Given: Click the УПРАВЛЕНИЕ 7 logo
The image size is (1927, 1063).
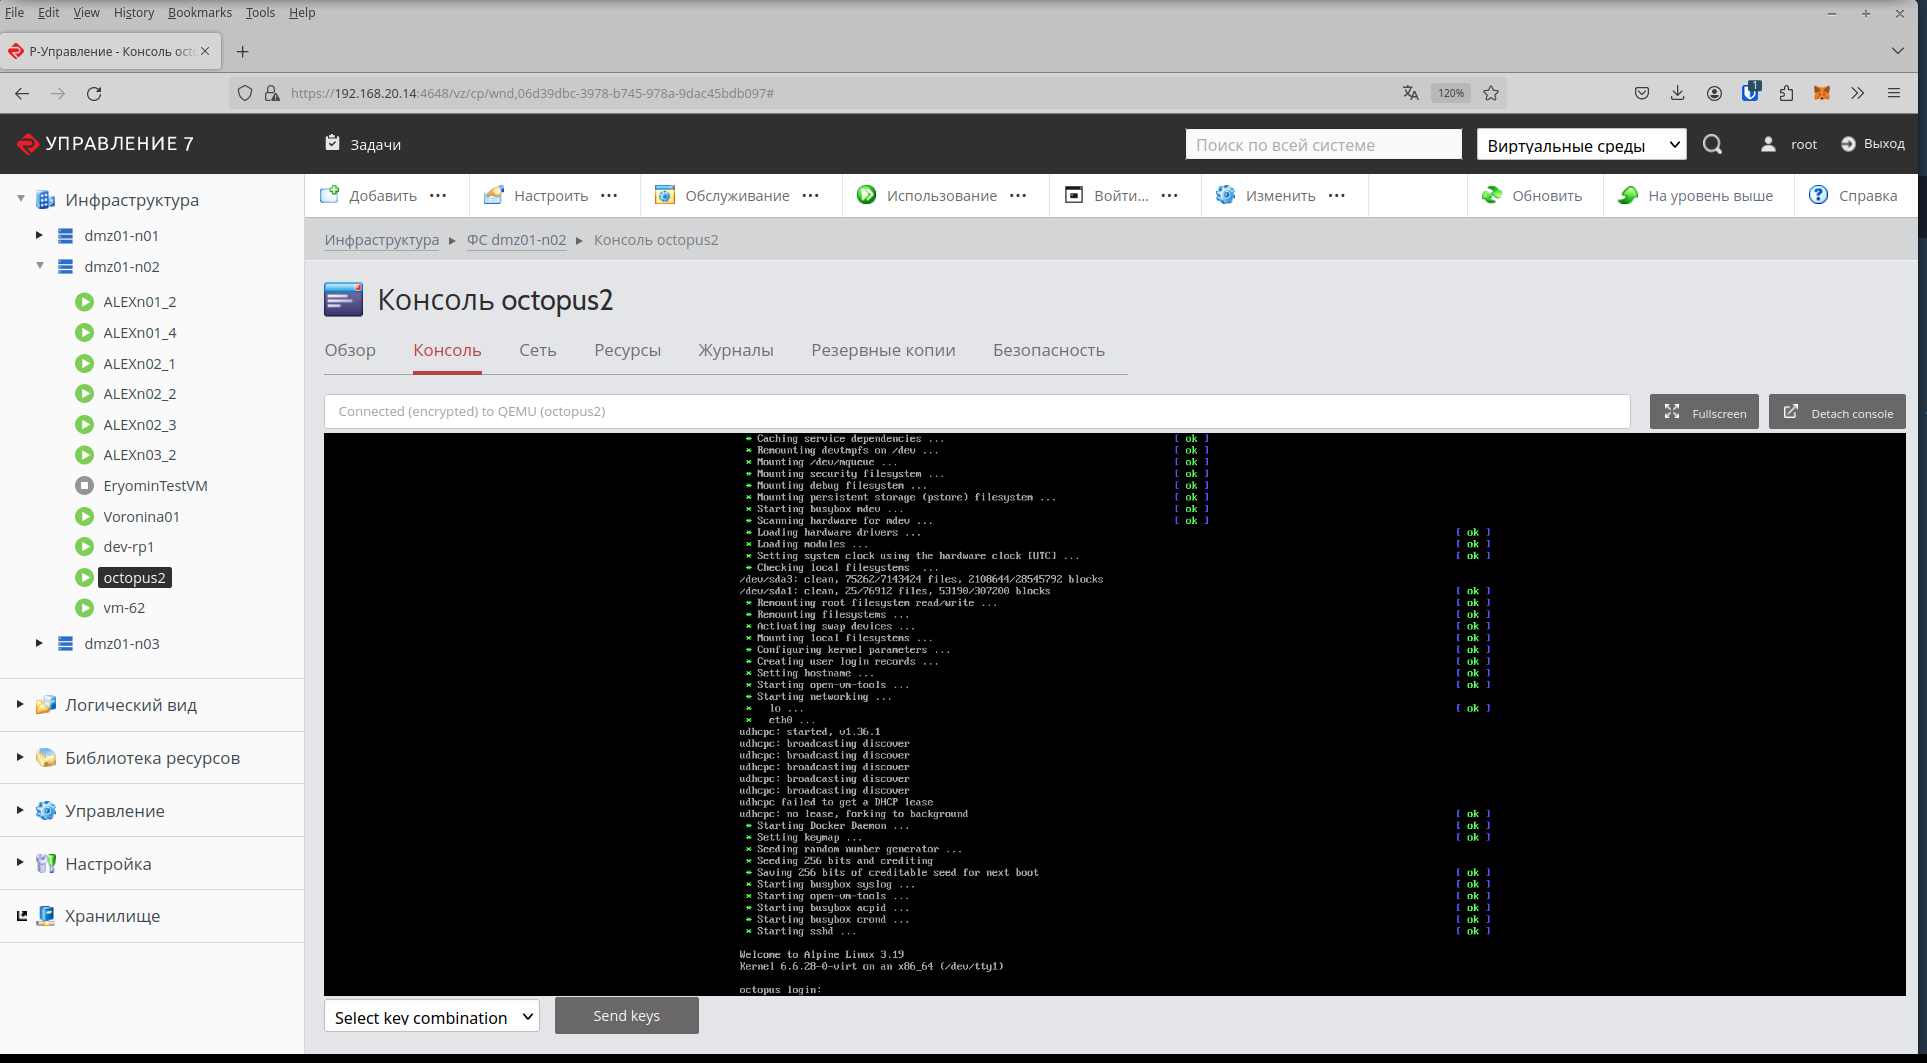Looking at the screenshot, I should [105, 144].
